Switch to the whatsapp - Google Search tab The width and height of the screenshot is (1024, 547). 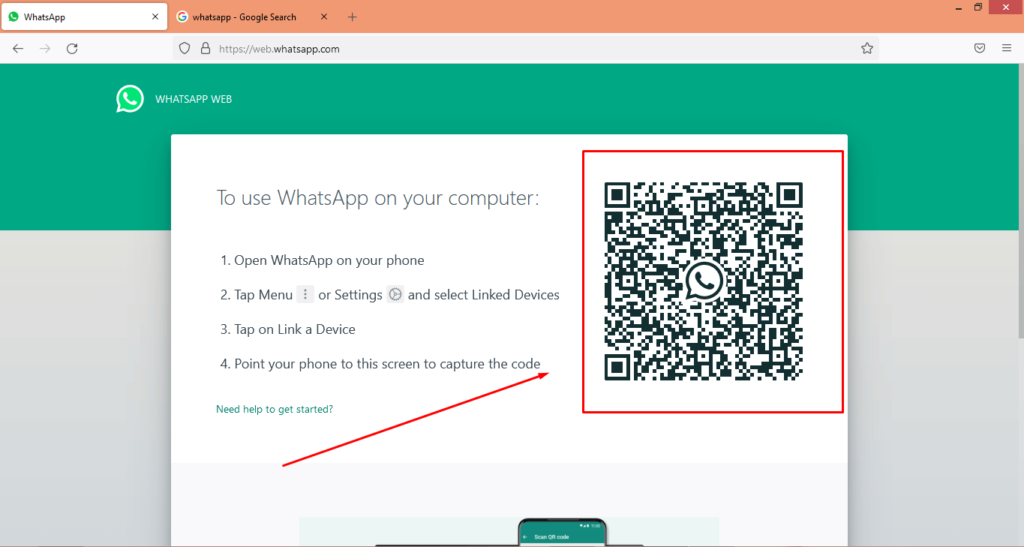pyautogui.click(x=254, y=17)
